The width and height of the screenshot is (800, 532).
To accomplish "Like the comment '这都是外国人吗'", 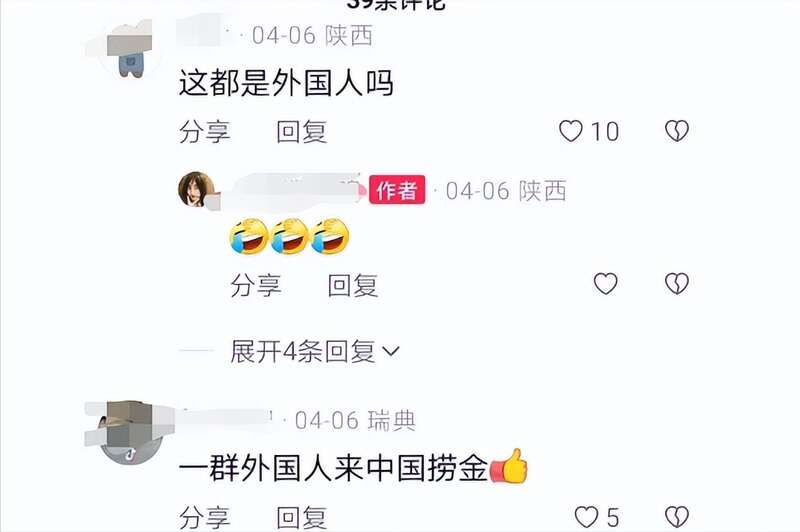I will (571, 131).
